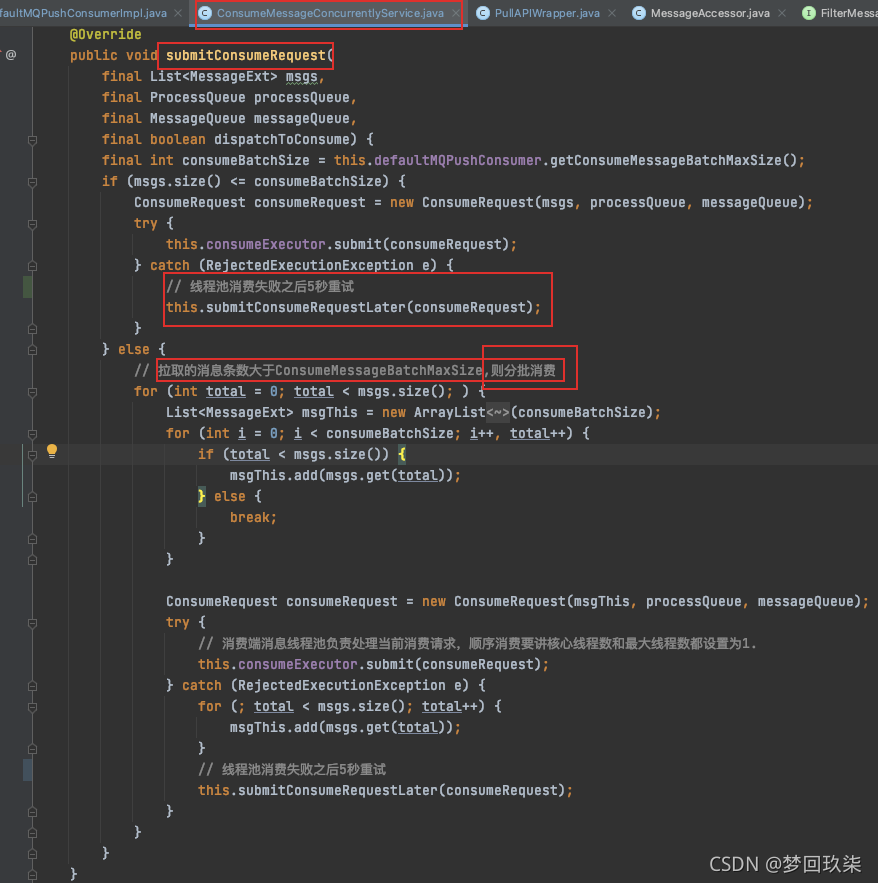Click the green change marker in gutter

pos(28,286)
